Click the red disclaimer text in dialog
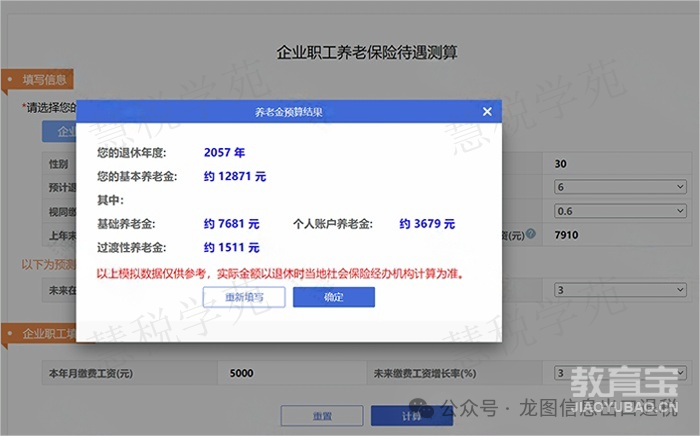The image size is (700, 436). point(280,274)
